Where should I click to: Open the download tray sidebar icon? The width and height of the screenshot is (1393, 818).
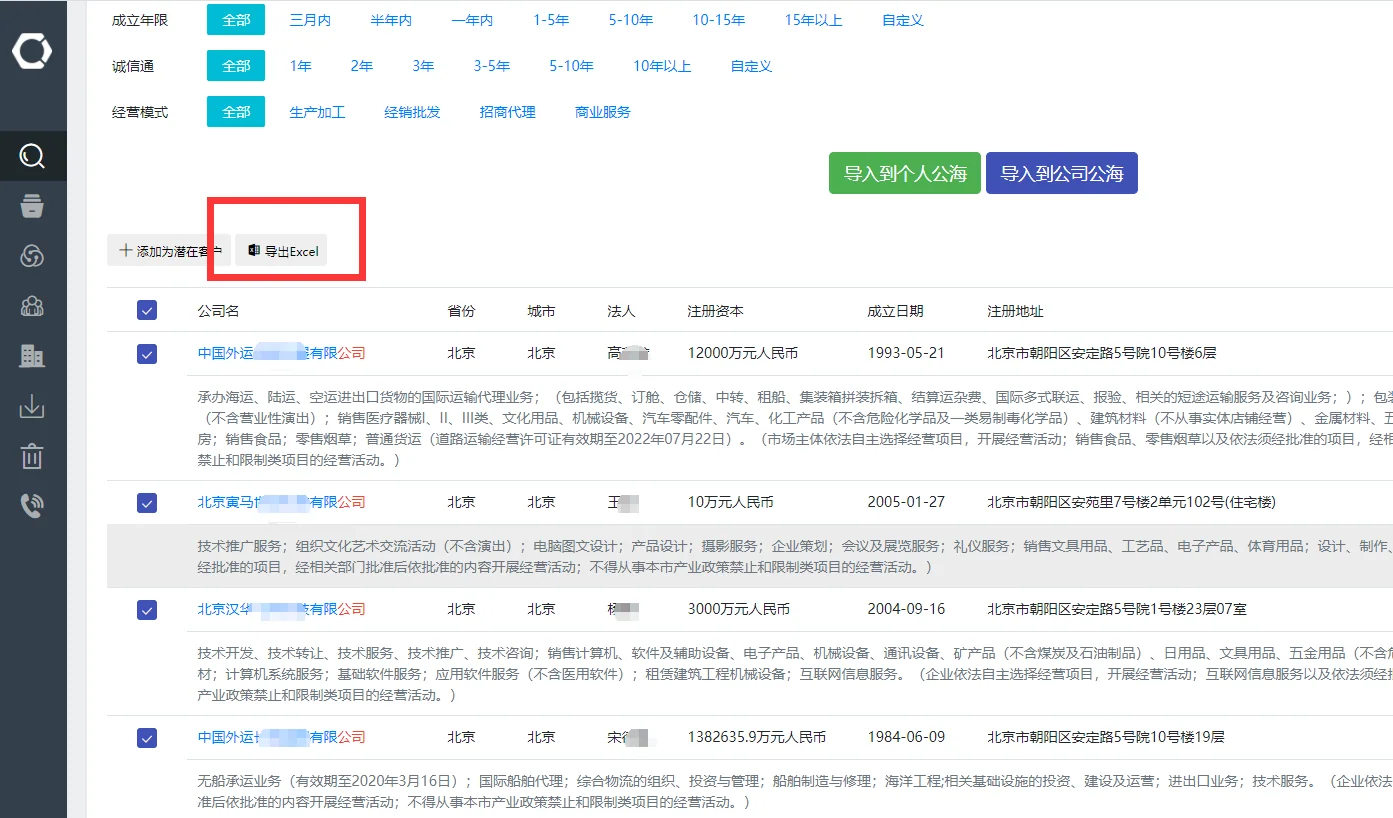pos(32,406)
